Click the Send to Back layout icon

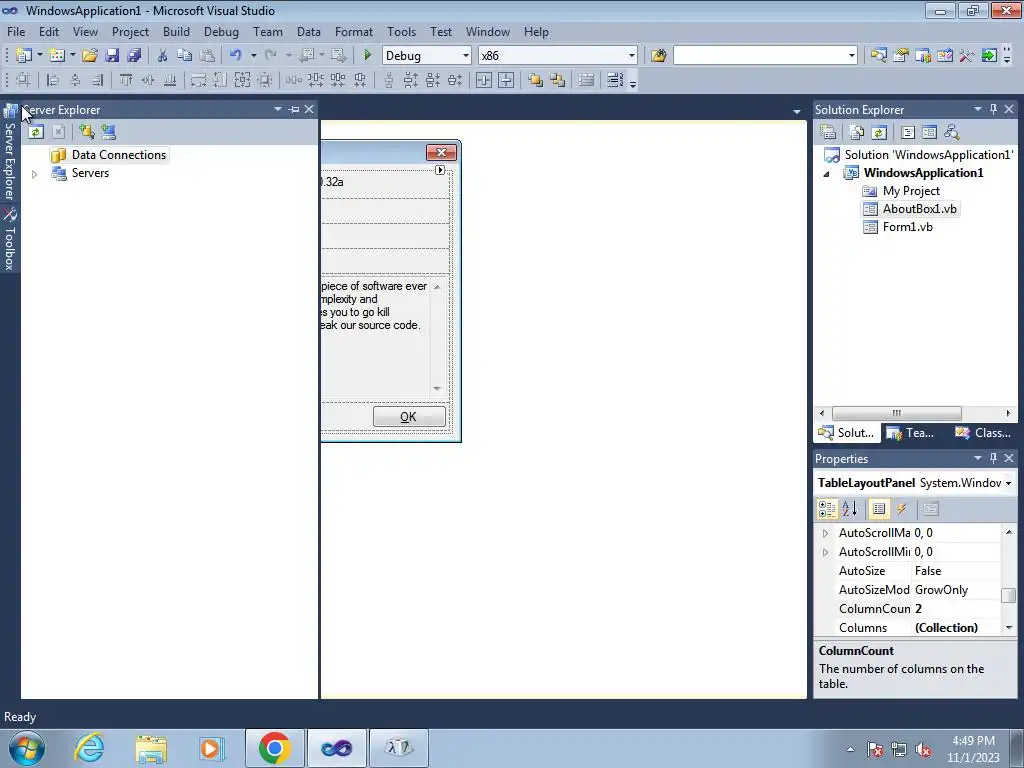(558, 80)
